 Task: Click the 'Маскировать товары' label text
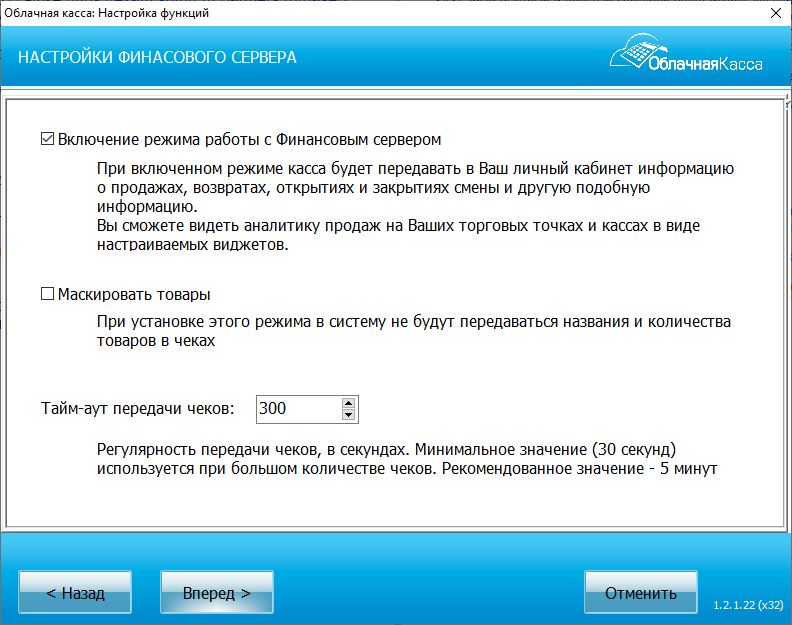click(x=134, y=295)
